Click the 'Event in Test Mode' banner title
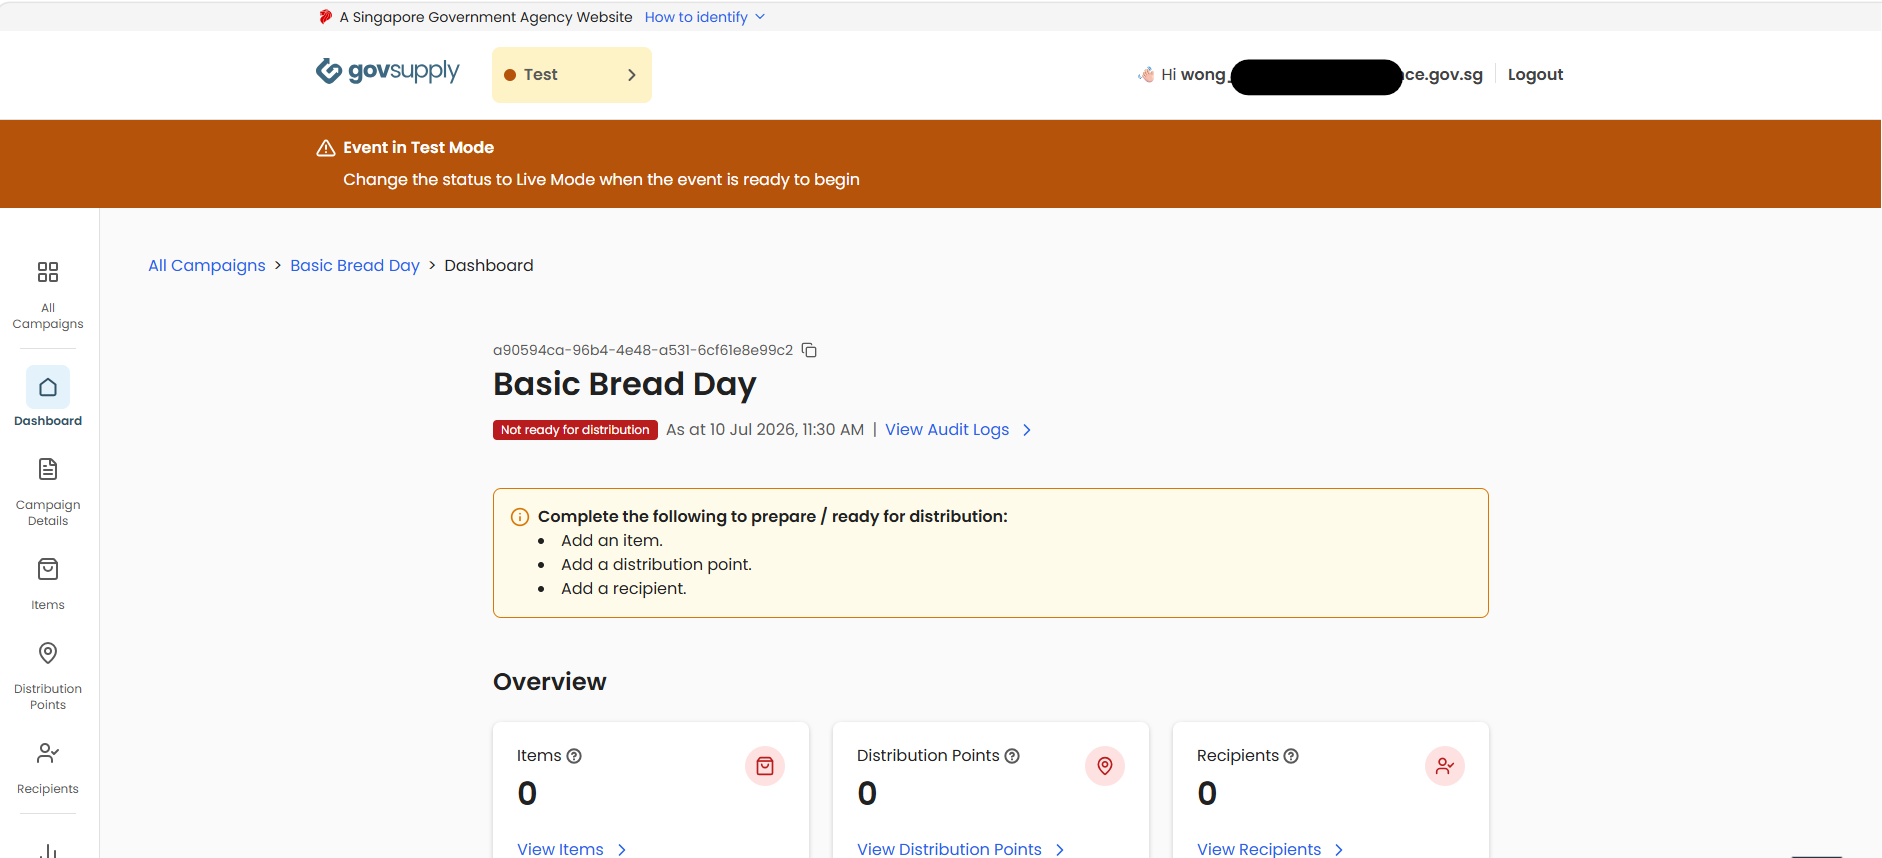1882x858 pixels. pos(419,148)
